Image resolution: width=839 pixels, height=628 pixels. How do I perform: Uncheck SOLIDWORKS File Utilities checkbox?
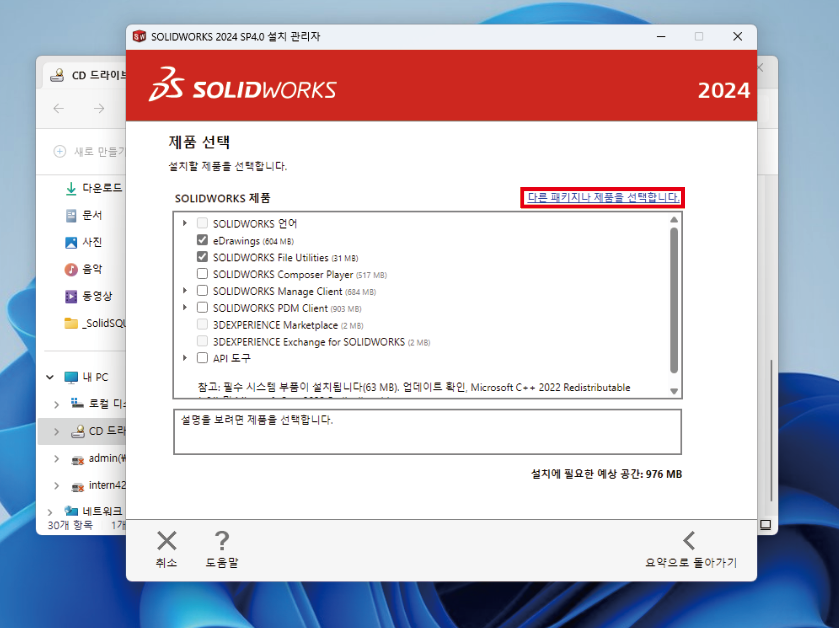[202, 257]
